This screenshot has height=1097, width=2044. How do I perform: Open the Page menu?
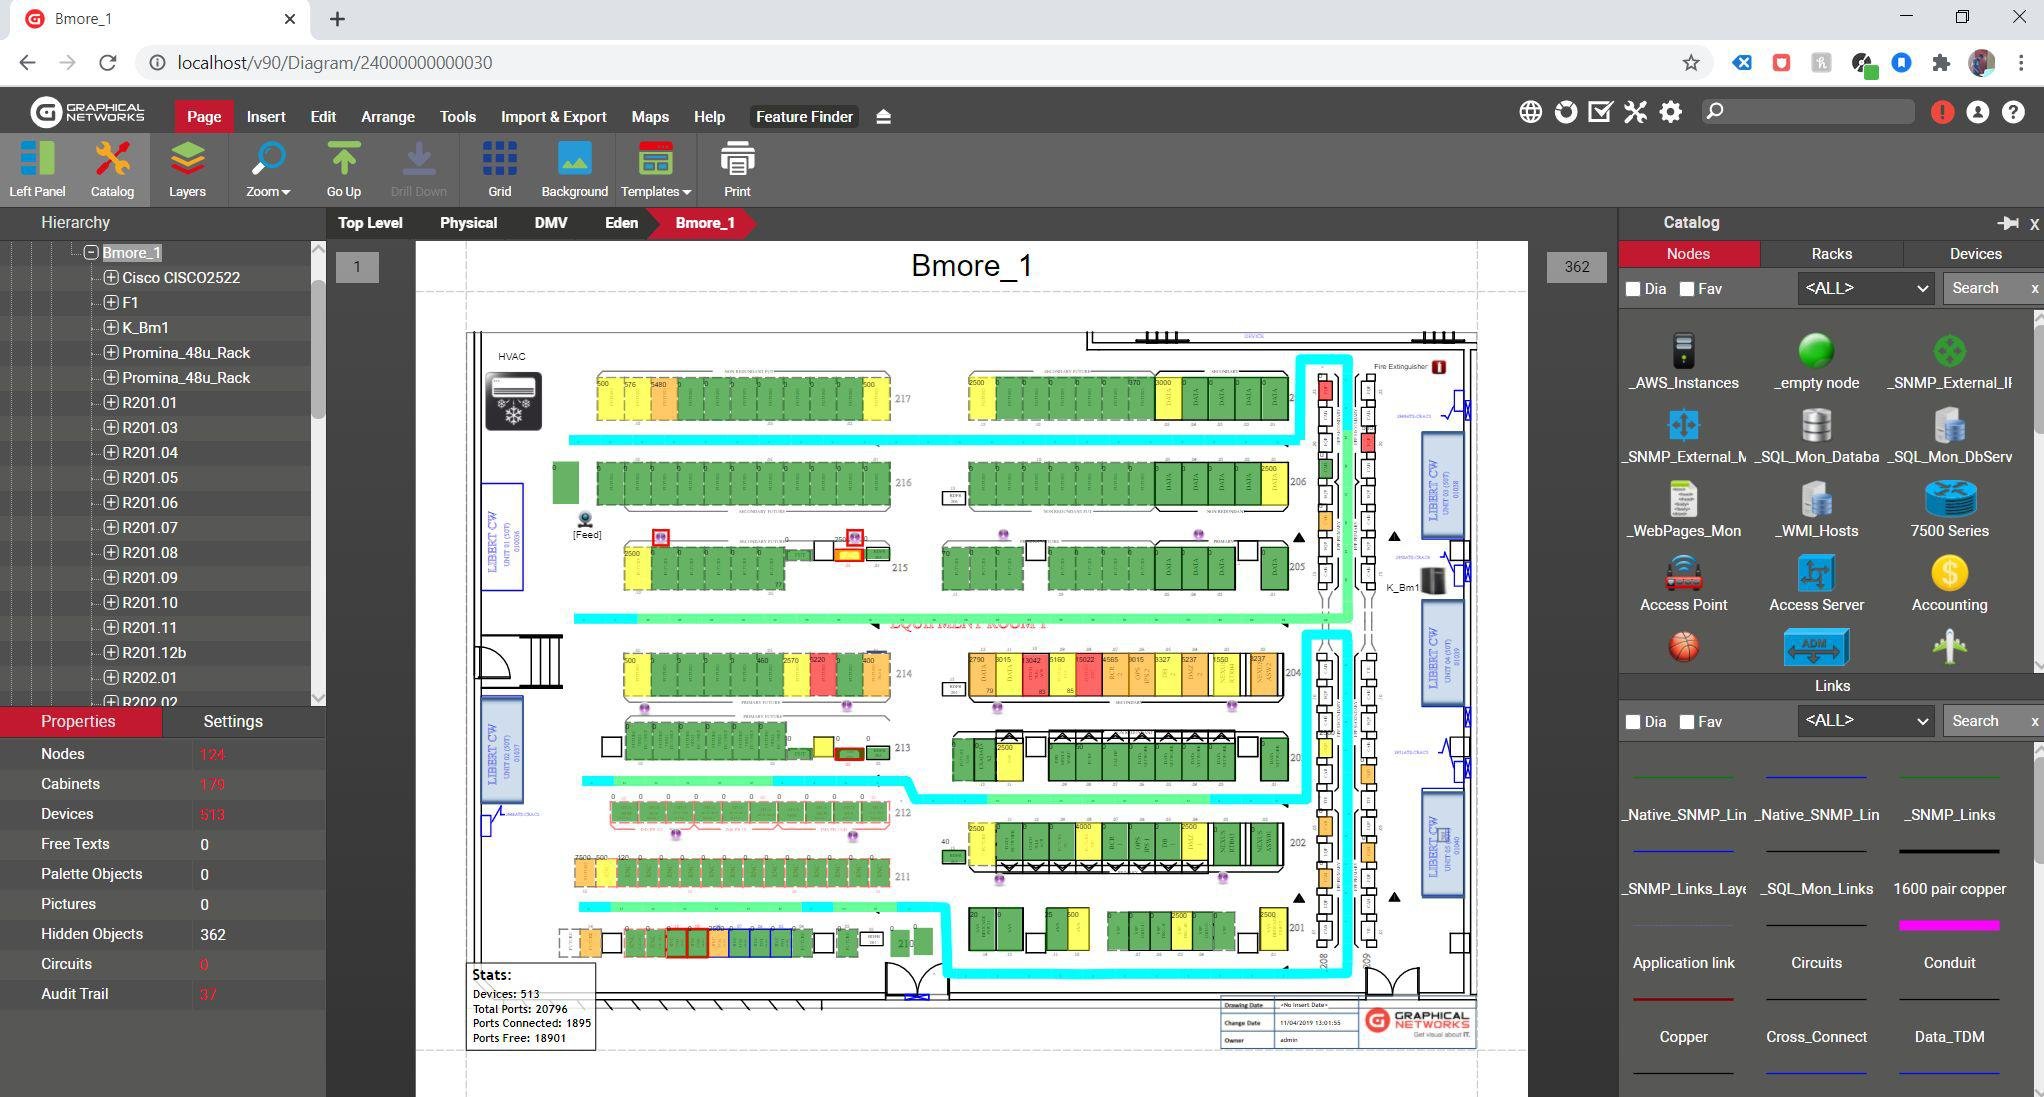coord(203,117)
